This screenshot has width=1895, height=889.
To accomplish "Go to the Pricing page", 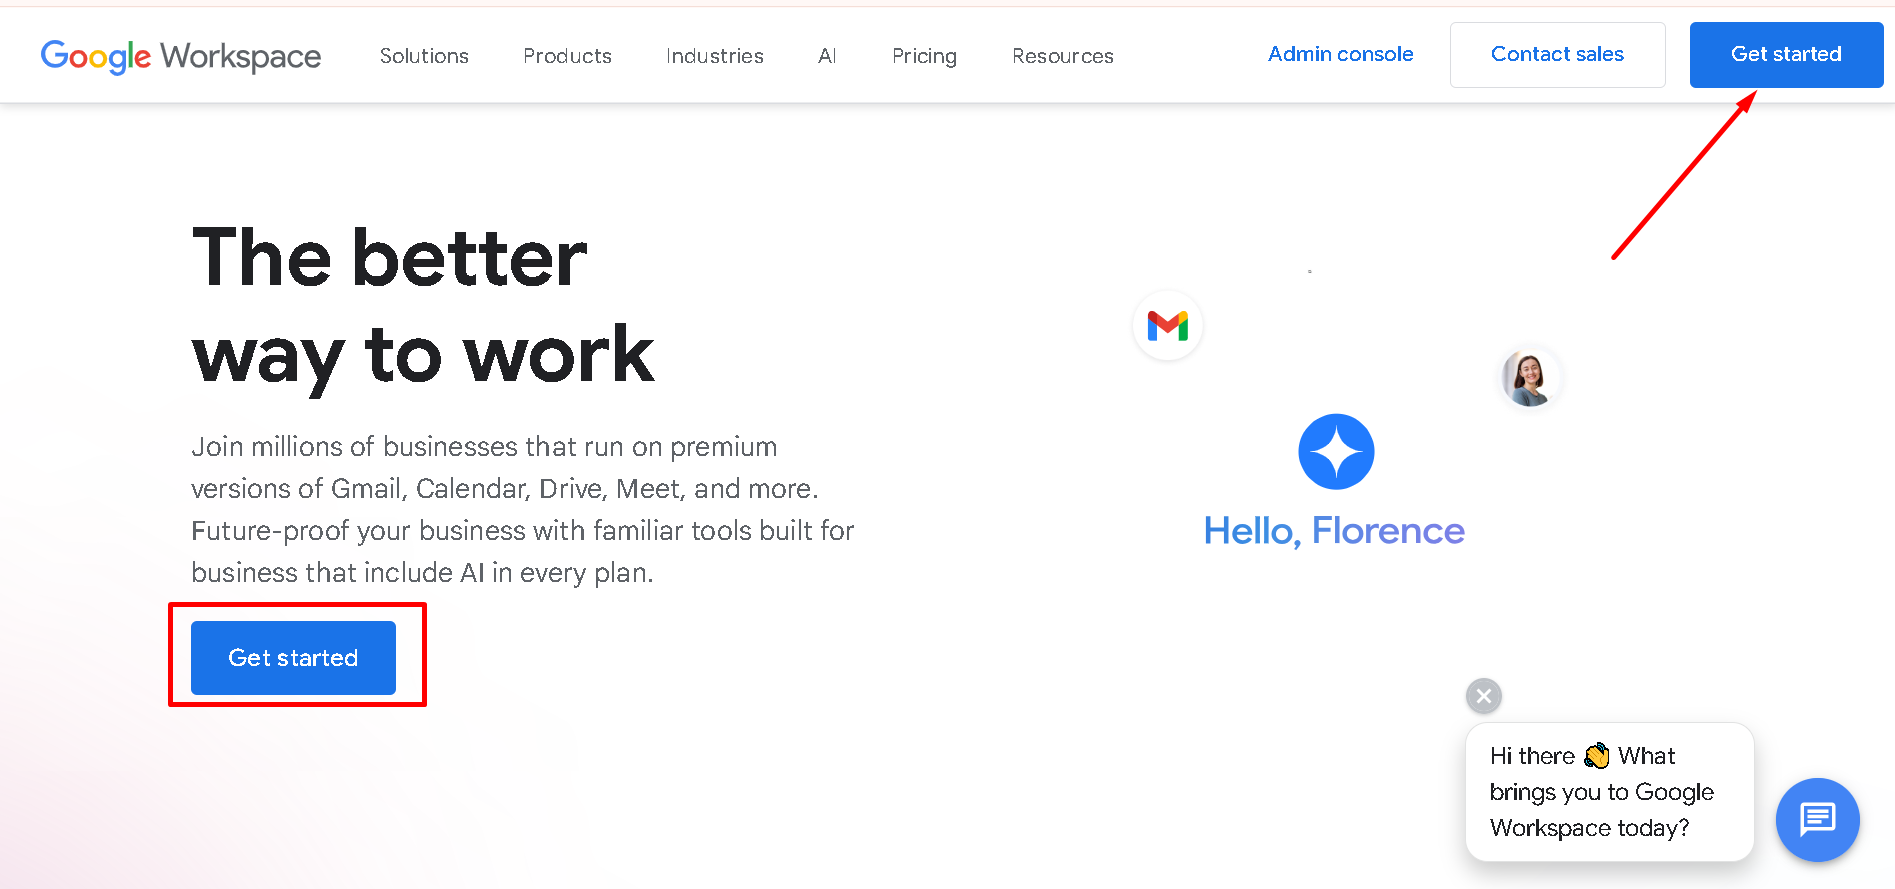I will tap(924, 56).
